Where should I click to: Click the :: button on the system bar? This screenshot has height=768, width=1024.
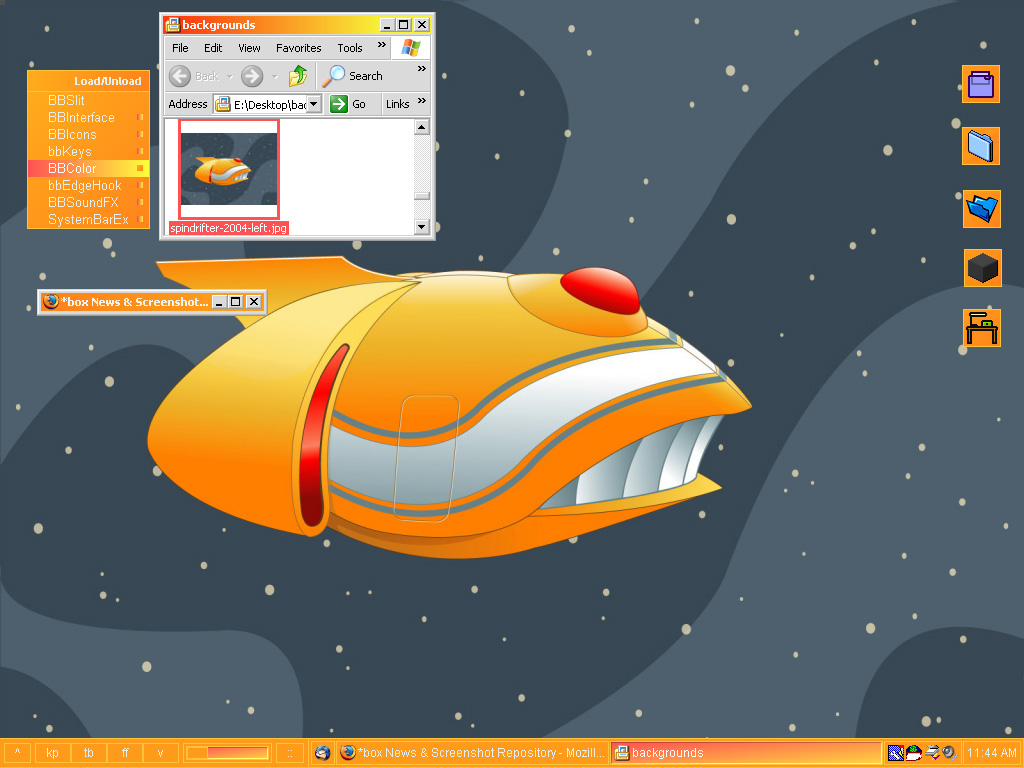(x=290, y=753)
